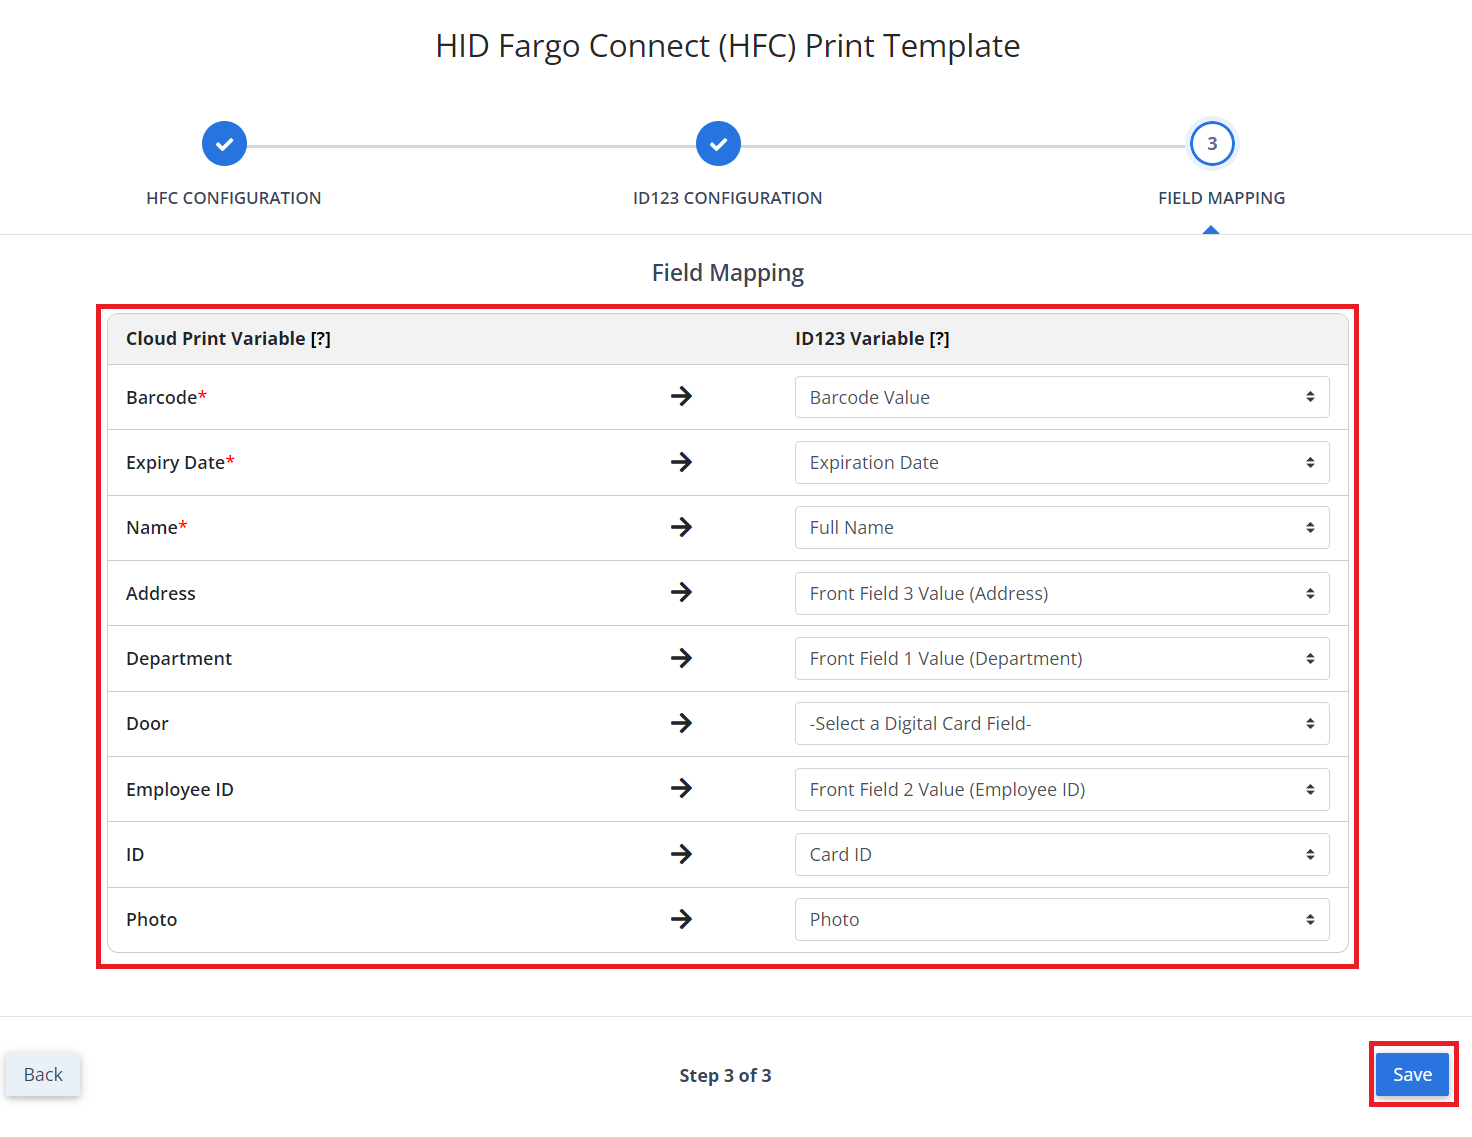The image size is (1472, 1137).
Task: Open the Select a Digital Card Field dropdown
Action: pyautogui.click(x=1062, y=723)
